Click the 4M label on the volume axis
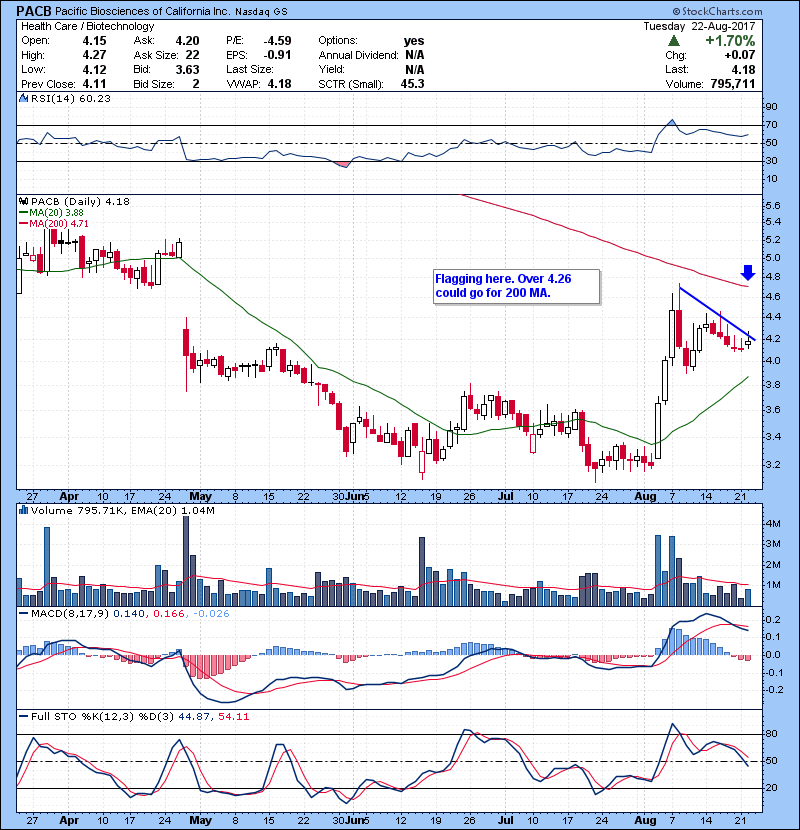Viewport: 800px width, 830px height. [x=773, y=524]
